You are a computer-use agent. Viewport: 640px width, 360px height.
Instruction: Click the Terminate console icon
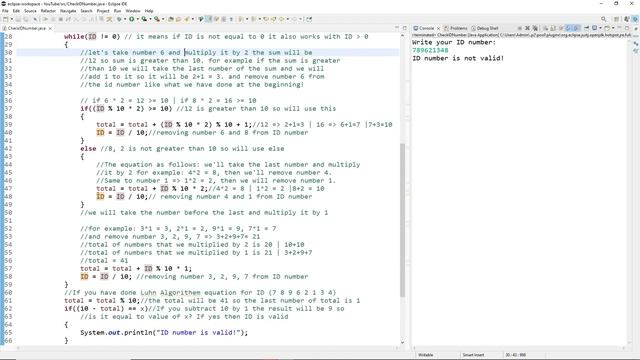pyautogui.click(x=520, y=28)
